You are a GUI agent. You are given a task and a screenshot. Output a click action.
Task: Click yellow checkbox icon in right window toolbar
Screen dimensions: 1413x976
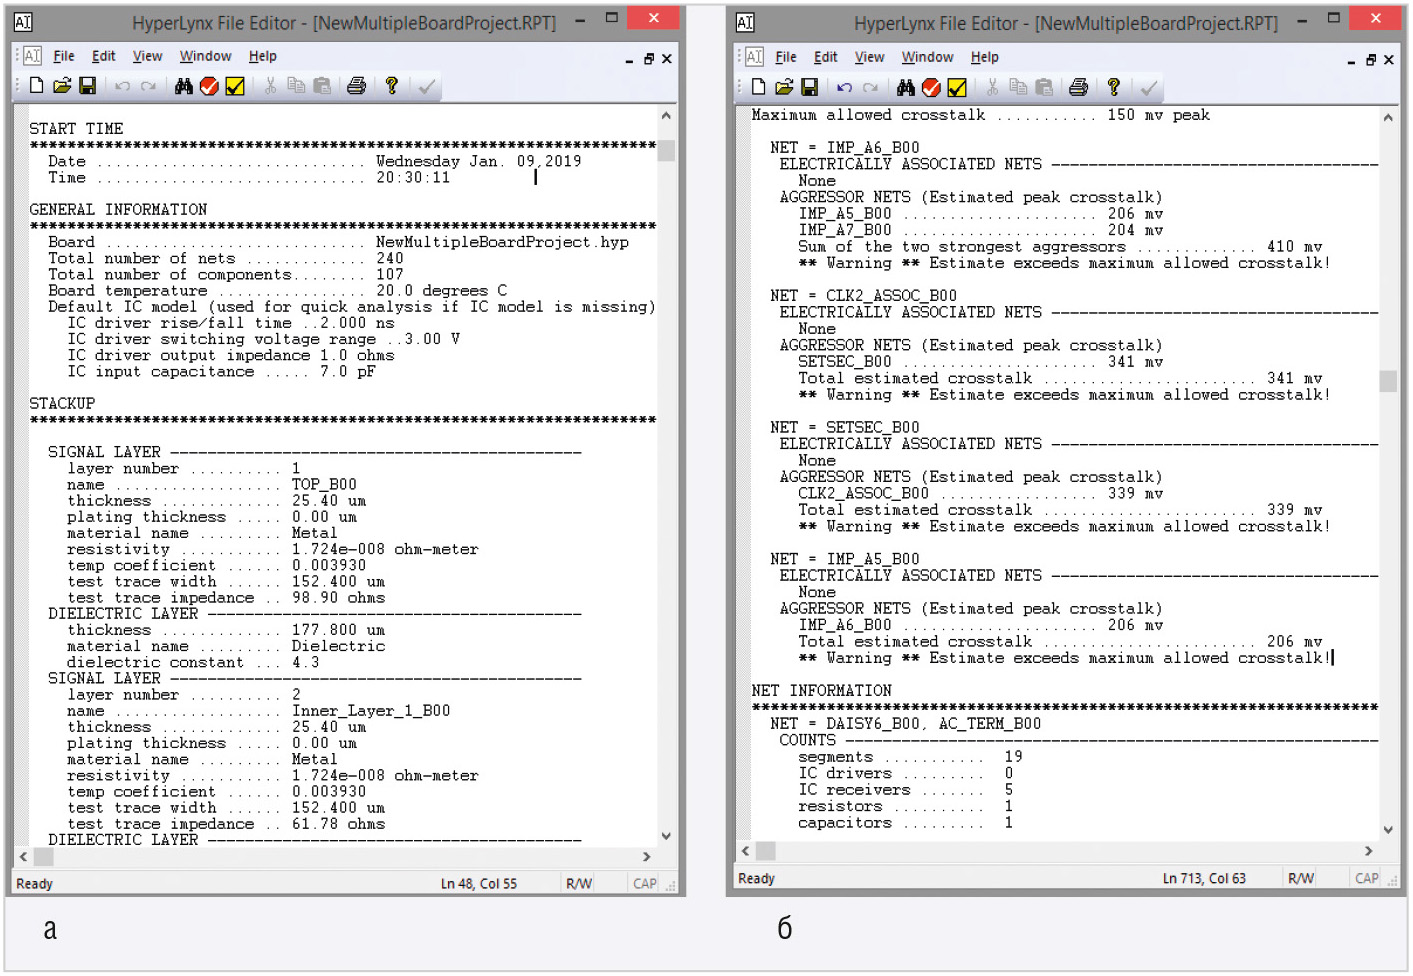957,88
